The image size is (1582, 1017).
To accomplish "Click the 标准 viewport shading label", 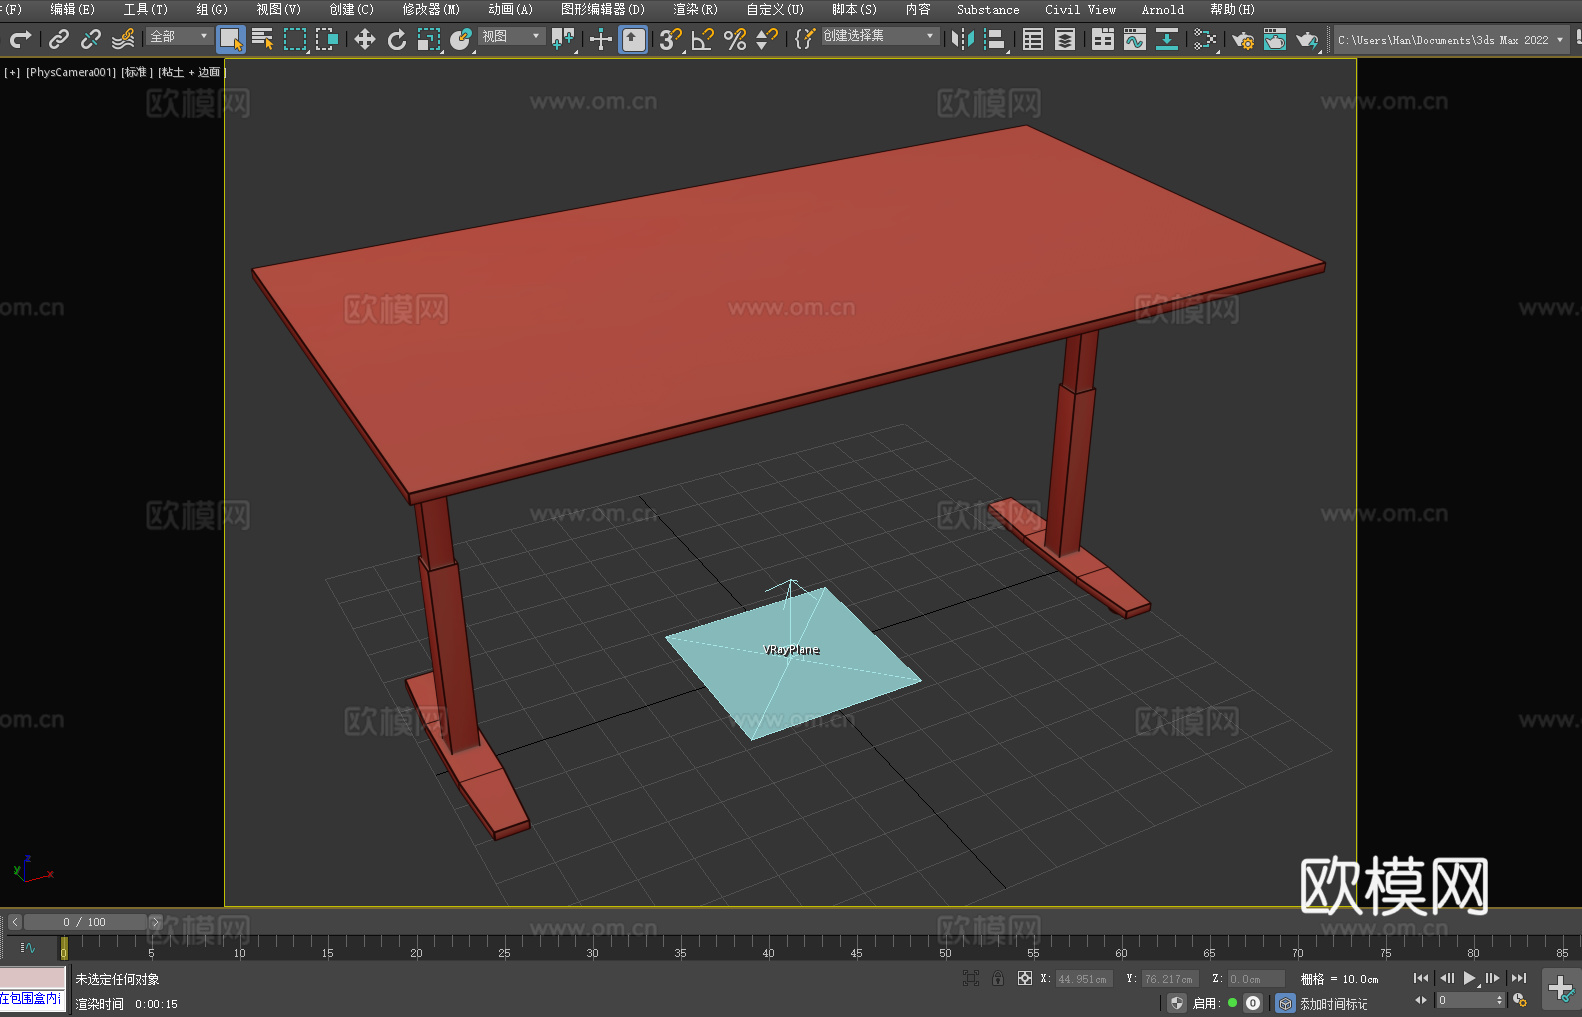I will click(137, 72).
